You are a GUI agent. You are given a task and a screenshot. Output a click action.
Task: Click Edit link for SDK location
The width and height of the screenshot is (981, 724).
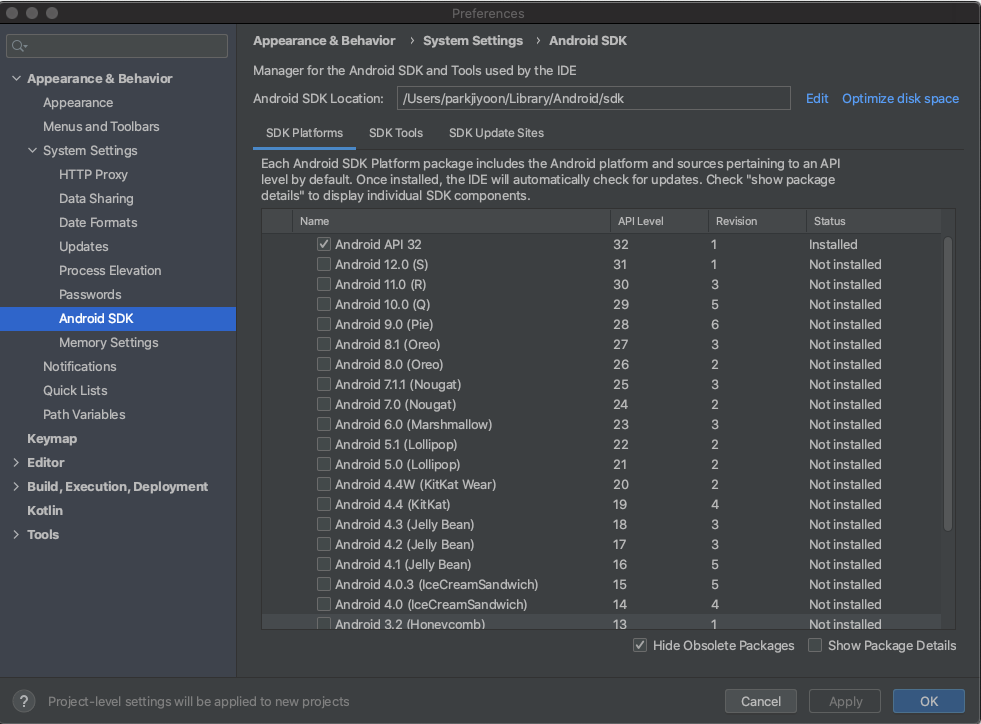tap(816, 98)
